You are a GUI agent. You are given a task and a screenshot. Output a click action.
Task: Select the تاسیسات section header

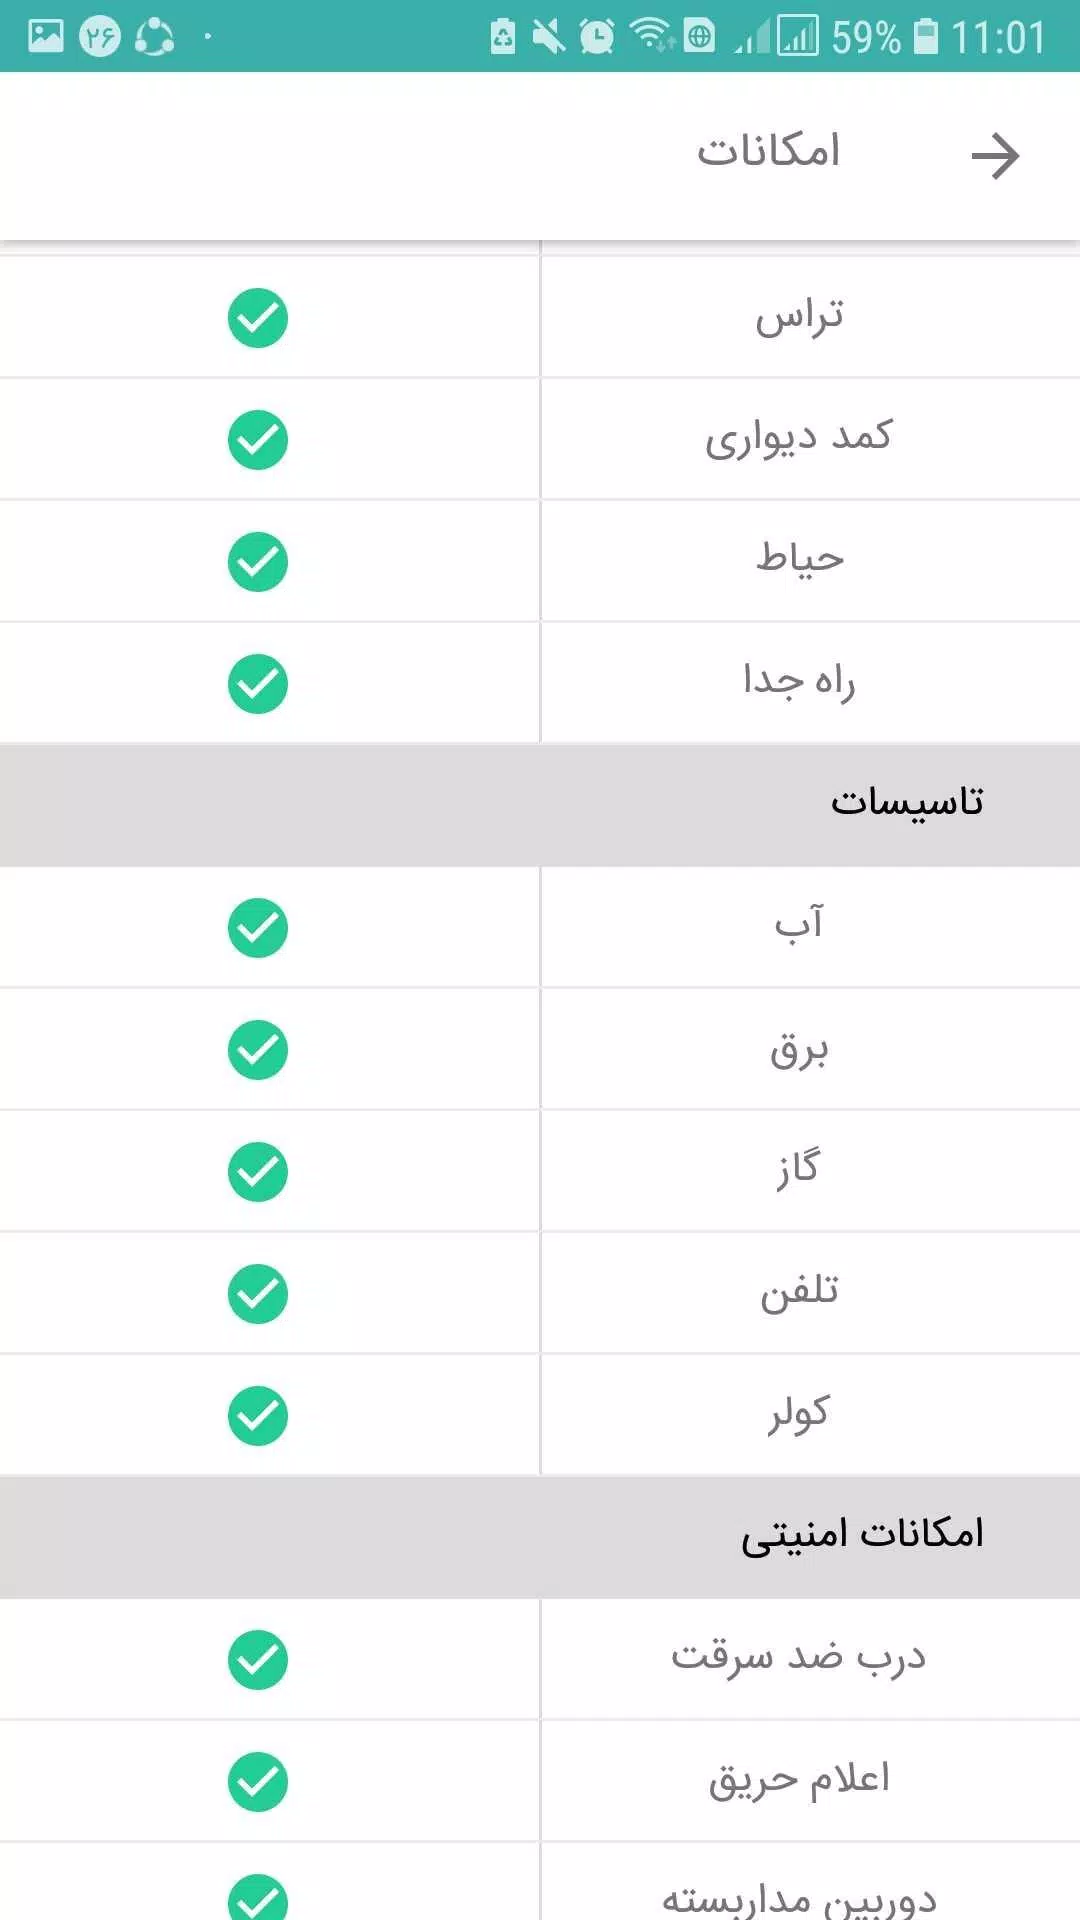point(540,805)
